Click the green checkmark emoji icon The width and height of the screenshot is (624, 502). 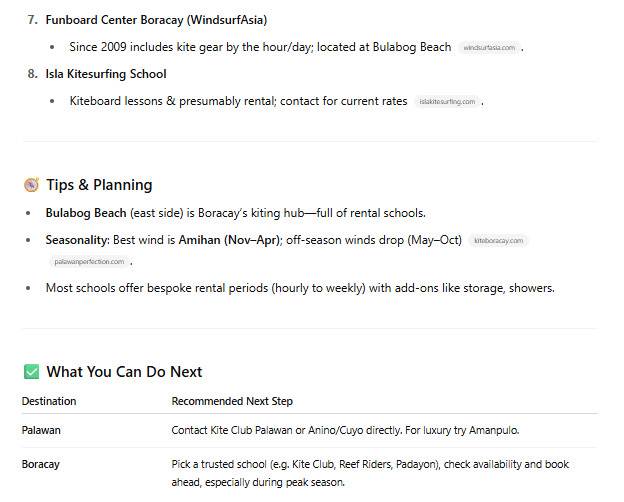click(x=31, y=372)
